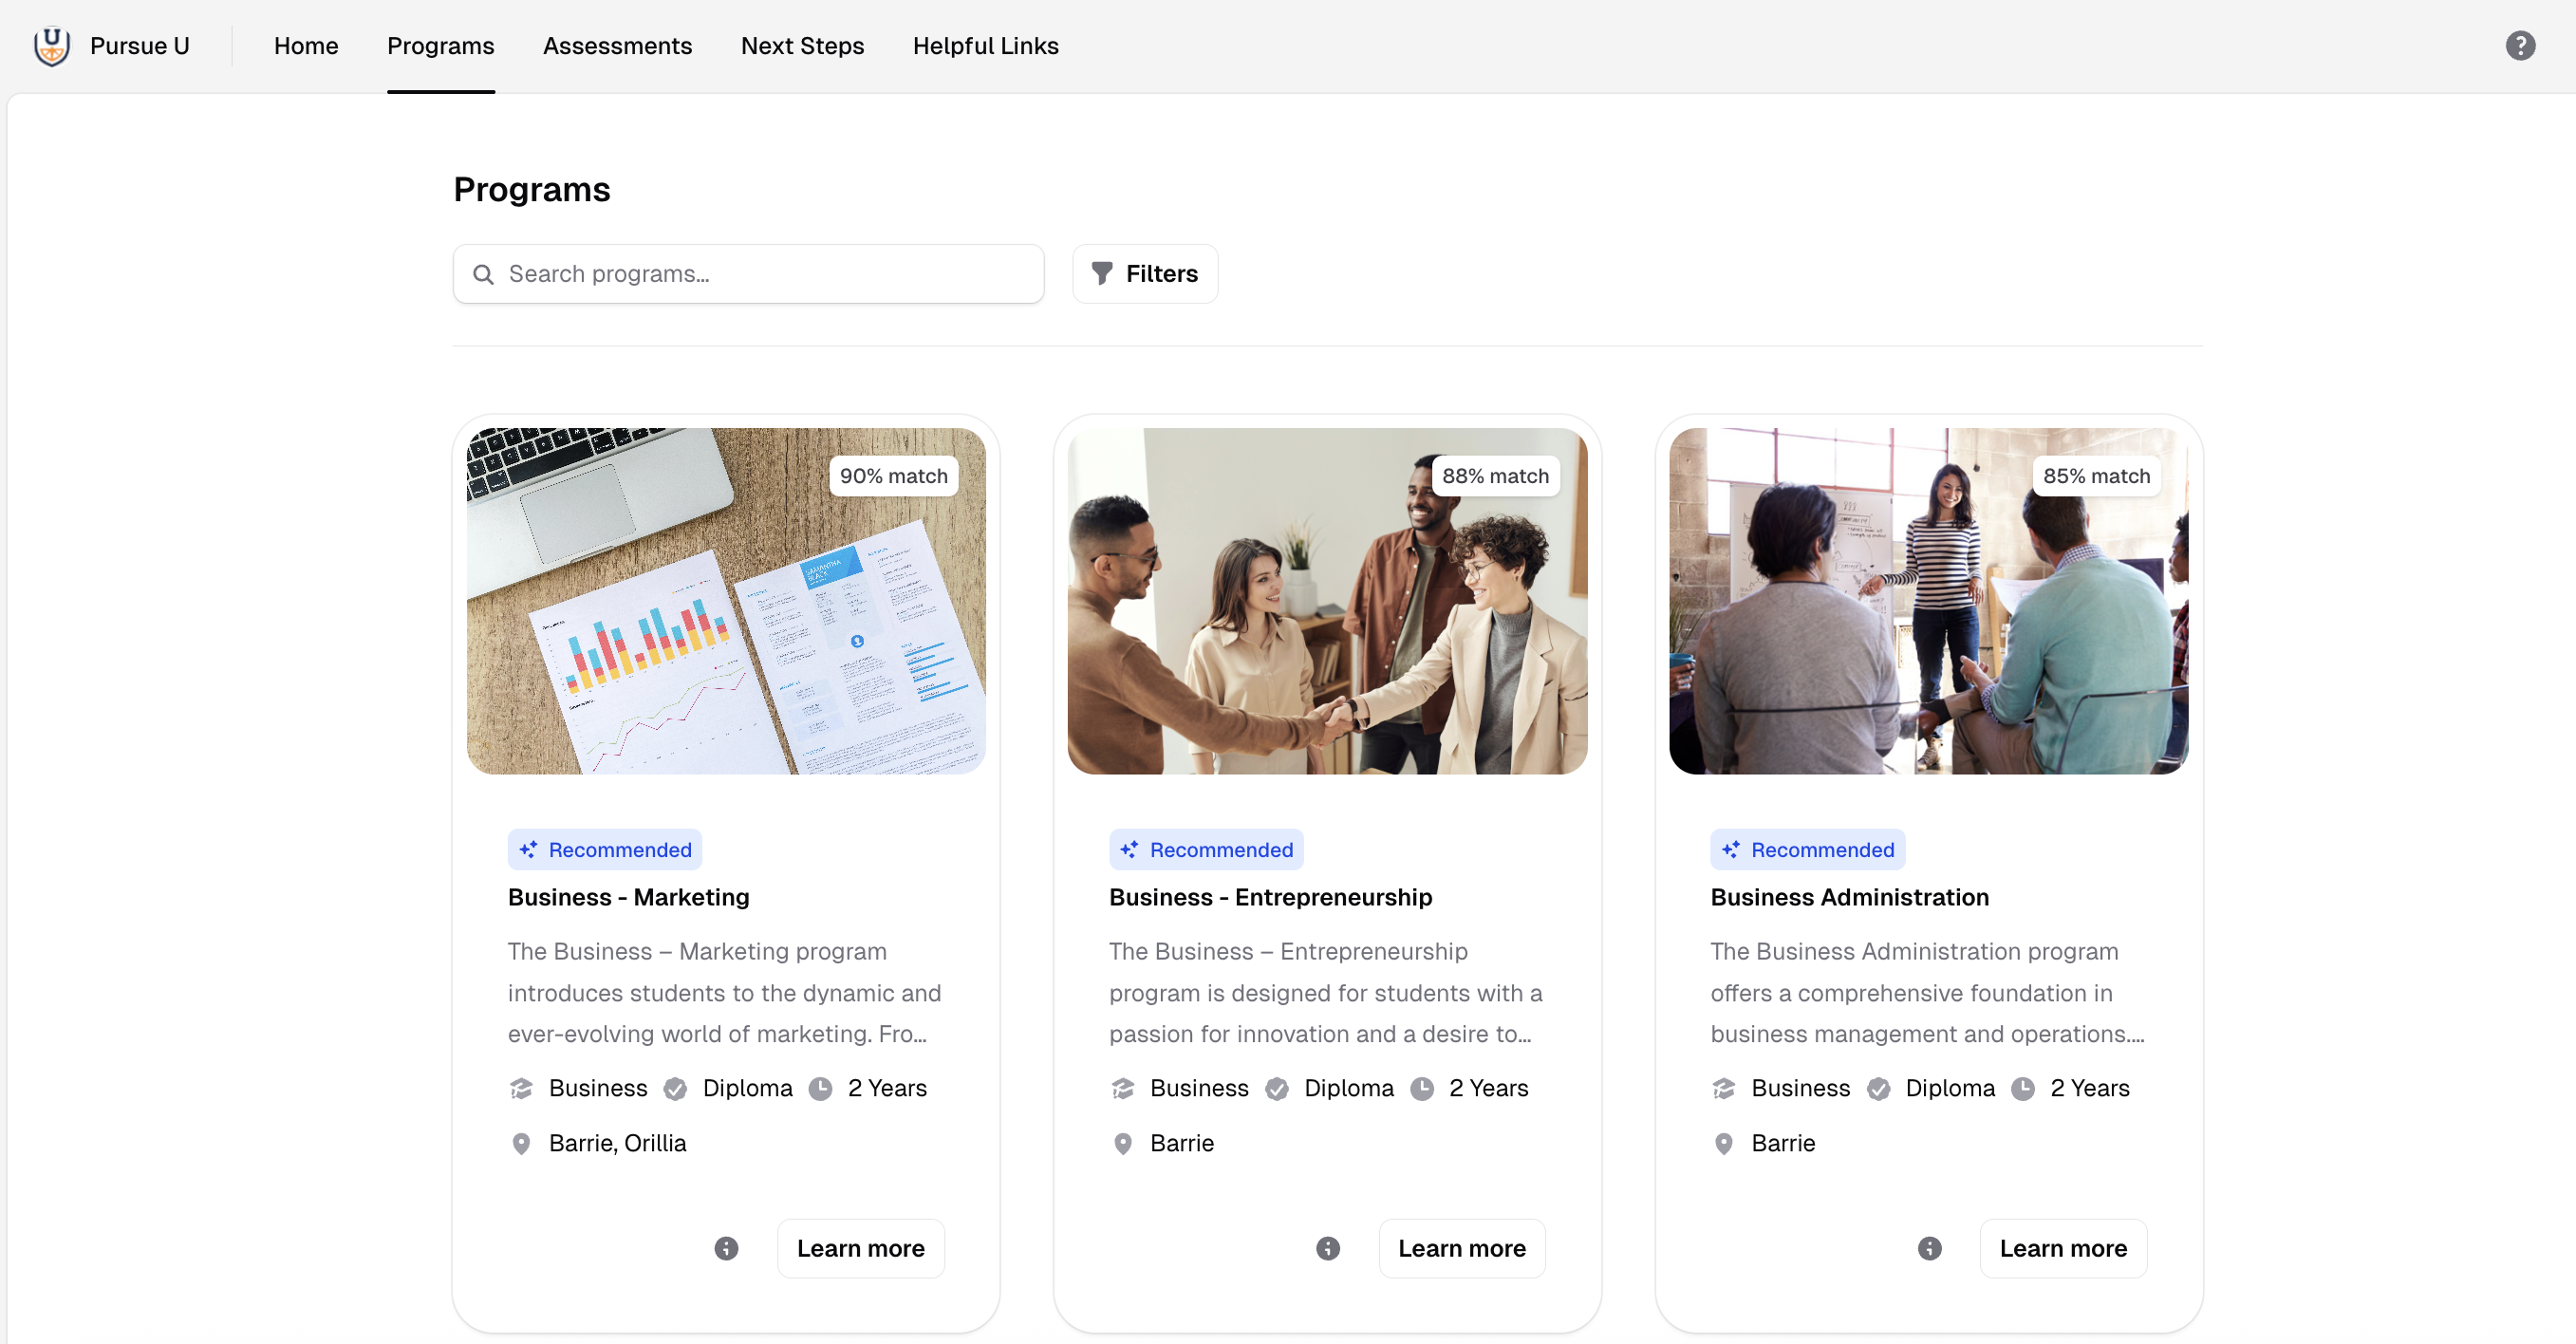Screen dimensions: 2576x1344
Task: Click the Business Administration title
Action: 1849,897
